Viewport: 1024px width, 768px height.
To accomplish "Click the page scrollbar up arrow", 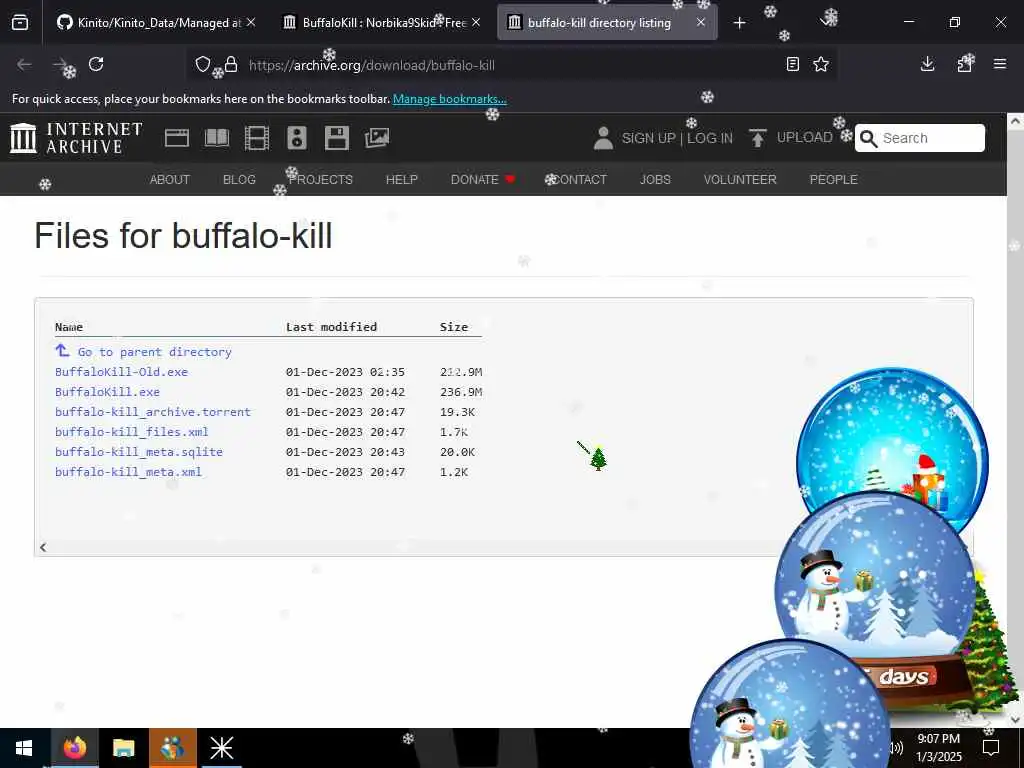I will [x=1015, y=121].
